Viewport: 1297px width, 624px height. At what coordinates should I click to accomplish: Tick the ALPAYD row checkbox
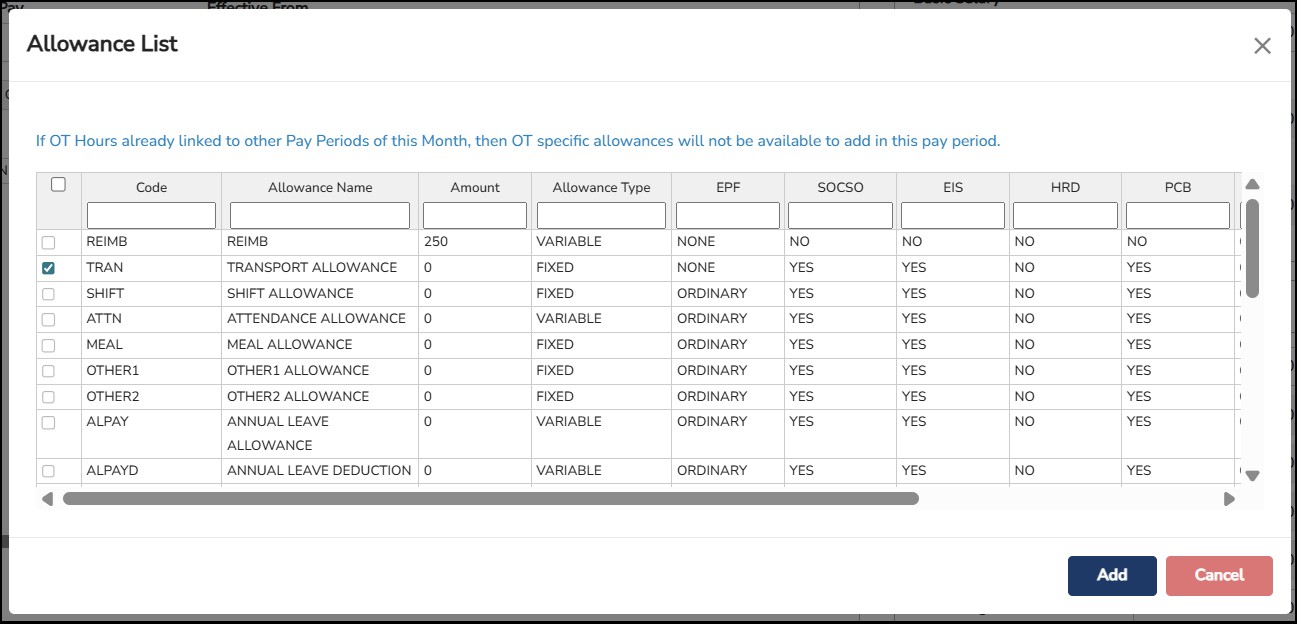click(x=48, y=471)
